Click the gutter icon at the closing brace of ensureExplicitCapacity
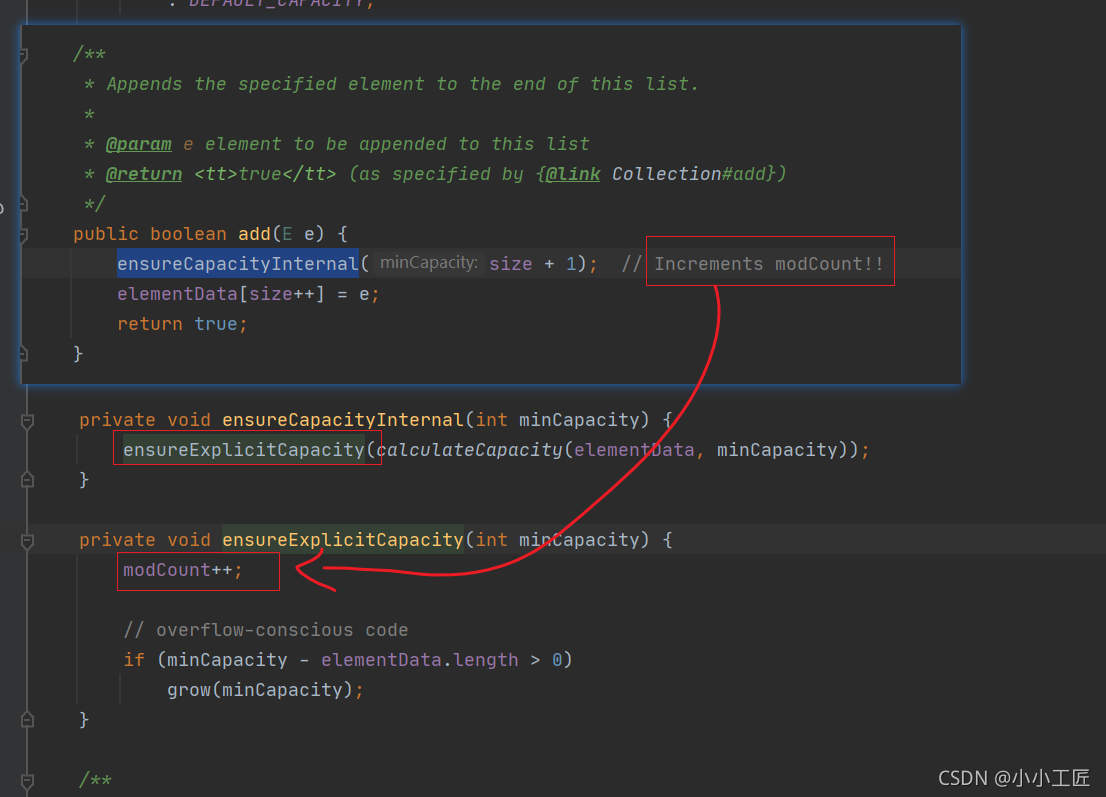The image size is (1106, 797). [x=27, y=718]
